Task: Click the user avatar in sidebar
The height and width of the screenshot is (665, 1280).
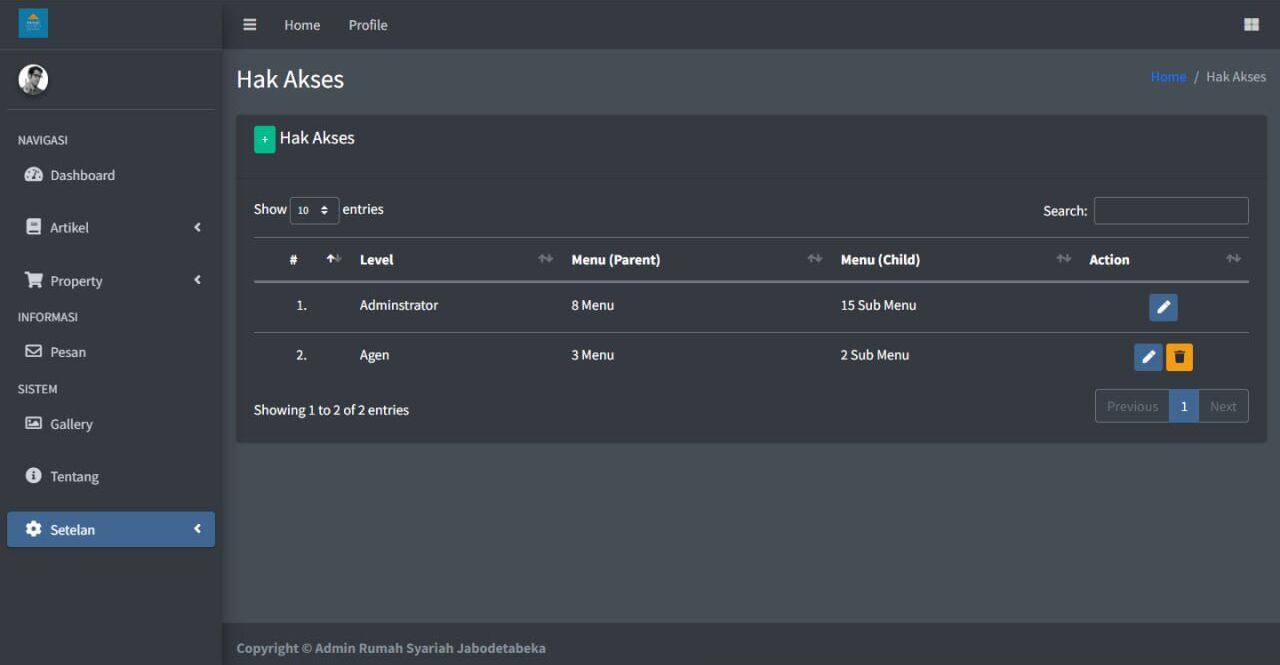Action: tap(33, 80)
